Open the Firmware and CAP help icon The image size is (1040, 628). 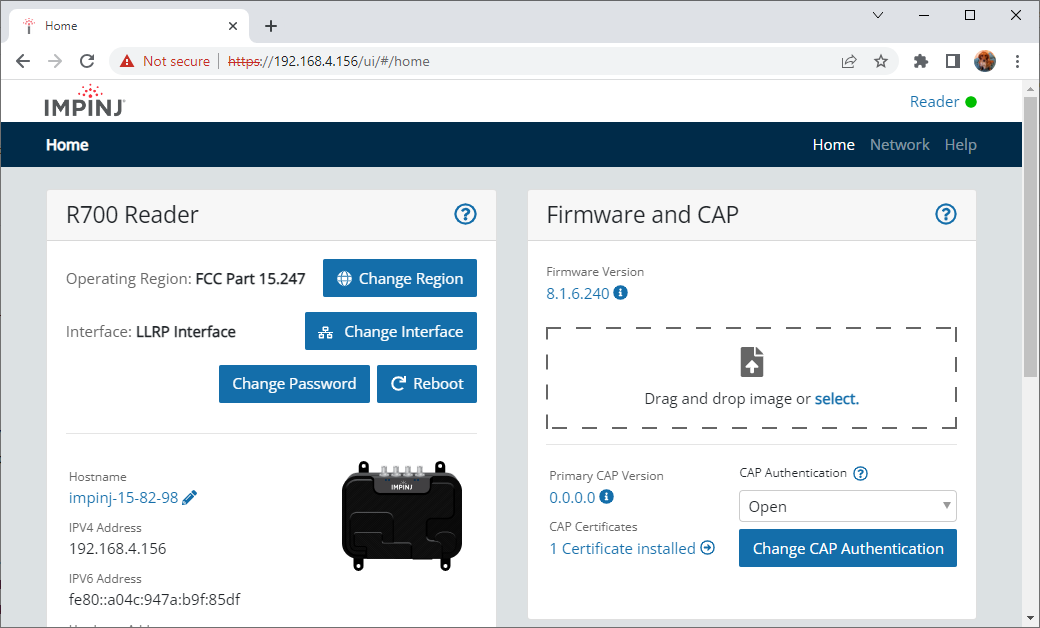[x=946, y=214]
